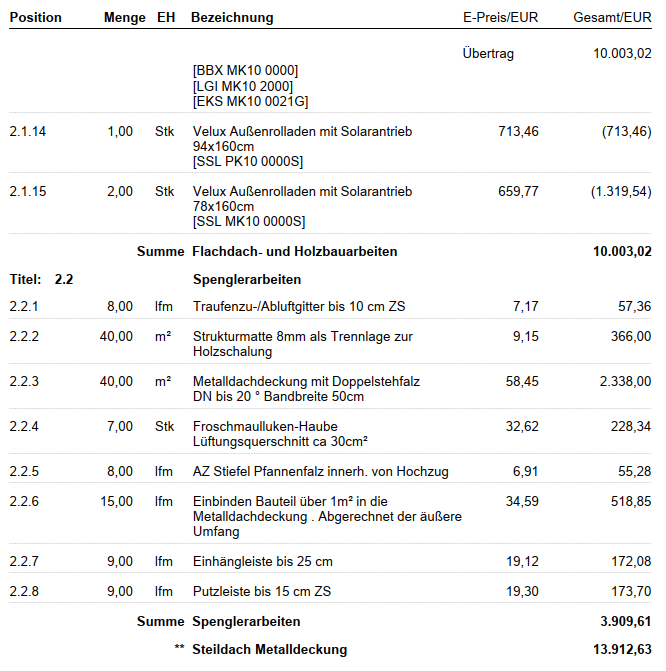
Task: Click the unit price 659,77
Action: coord(518,191)
